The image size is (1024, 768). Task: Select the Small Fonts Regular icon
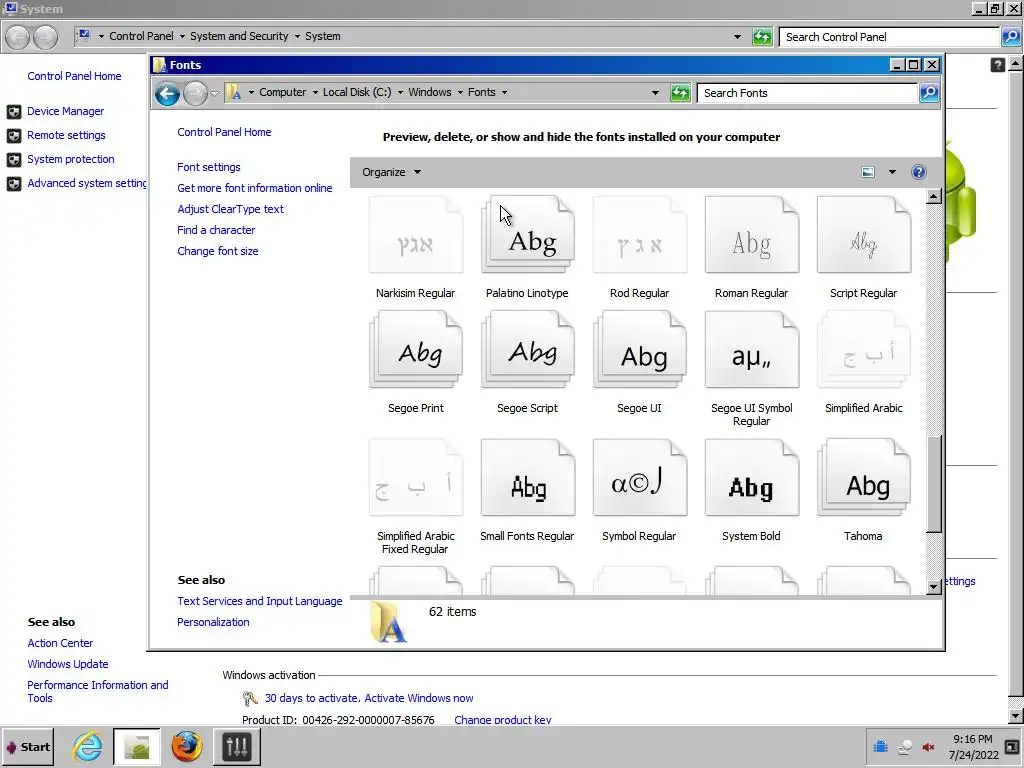528,478
